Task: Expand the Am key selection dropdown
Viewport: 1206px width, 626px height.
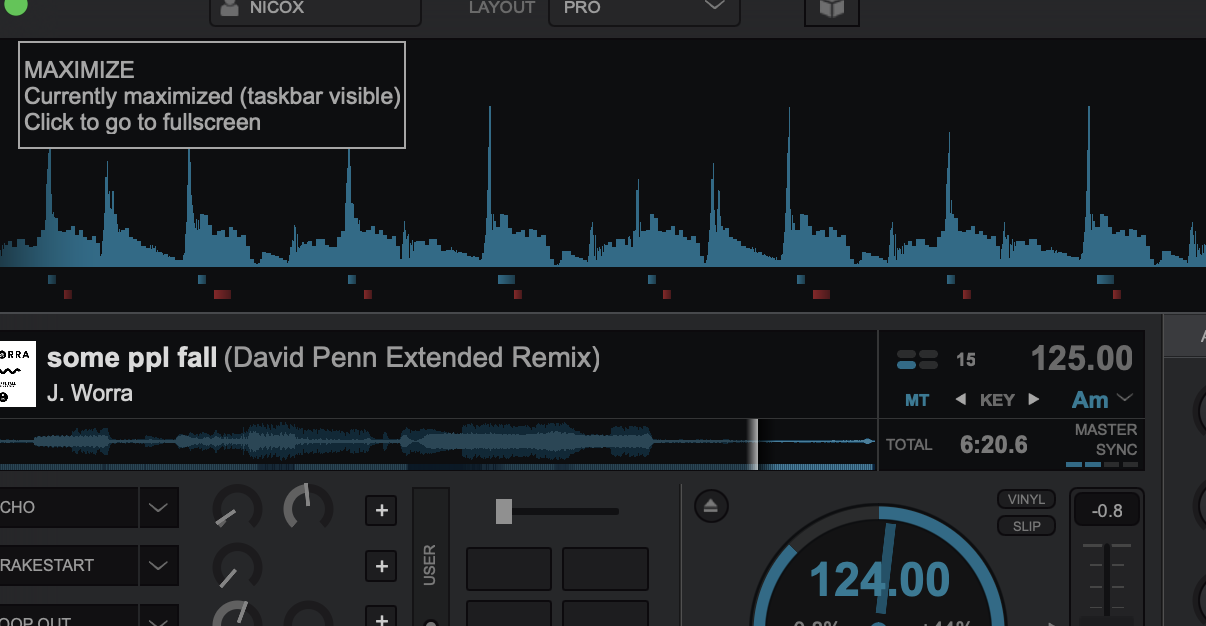Action: (x=1125, y=399)
